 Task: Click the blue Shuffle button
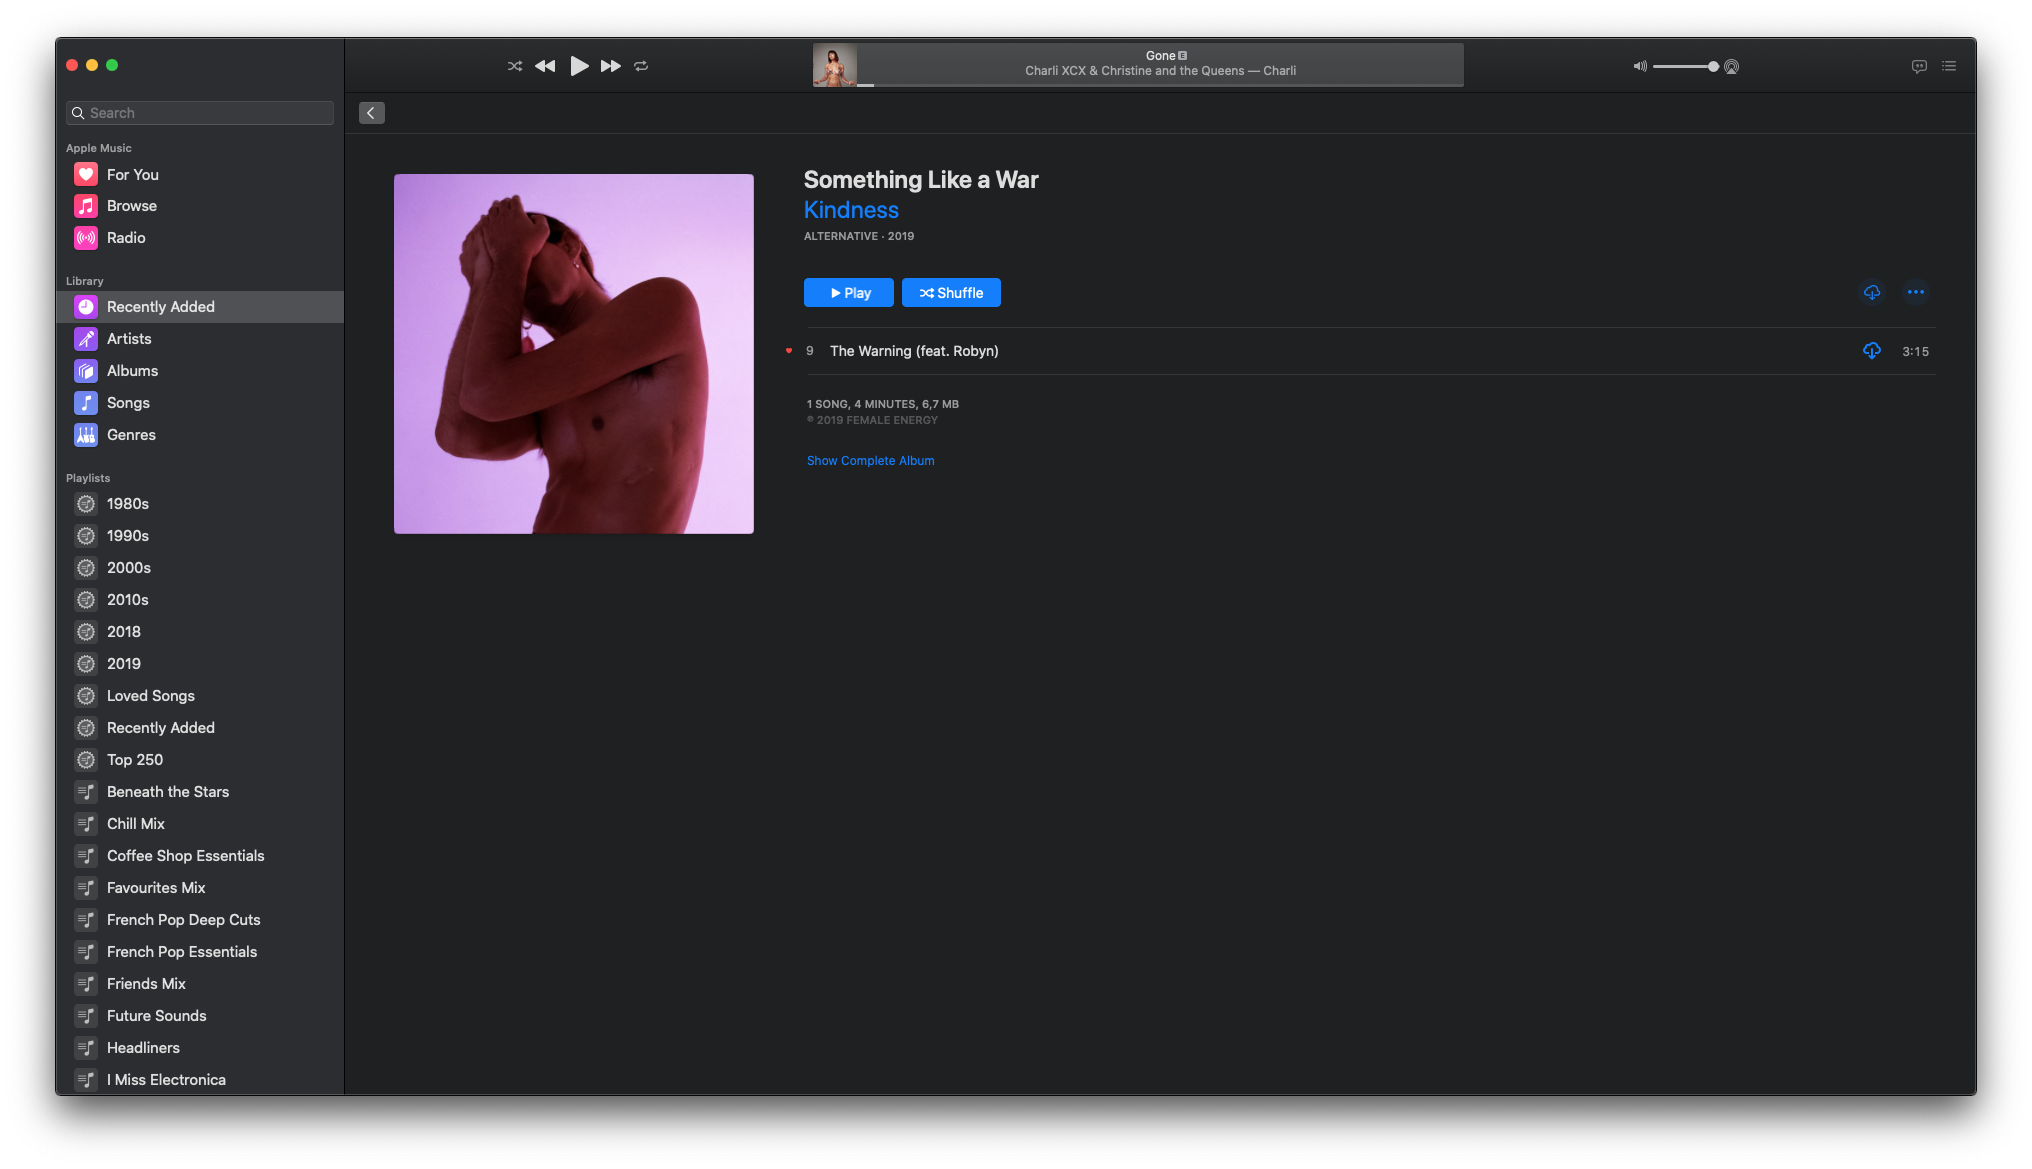[x=951, y=293]
